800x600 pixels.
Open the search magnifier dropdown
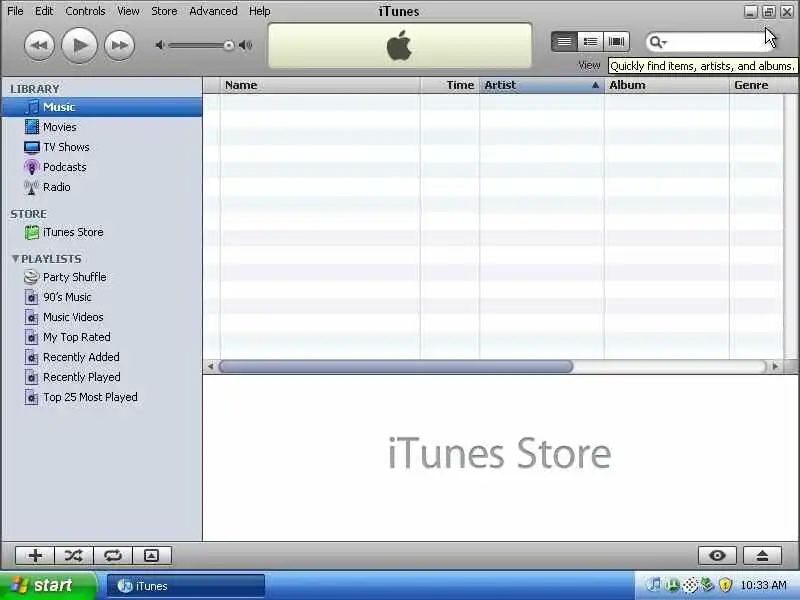658,42
